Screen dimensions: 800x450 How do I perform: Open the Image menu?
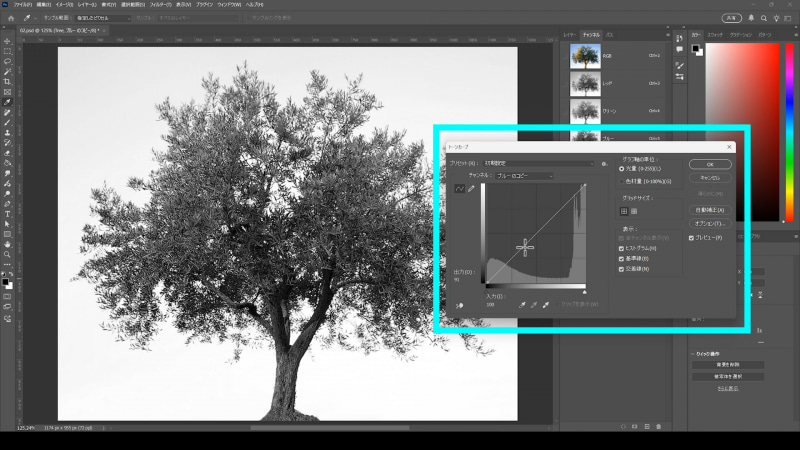pos(64,5)
